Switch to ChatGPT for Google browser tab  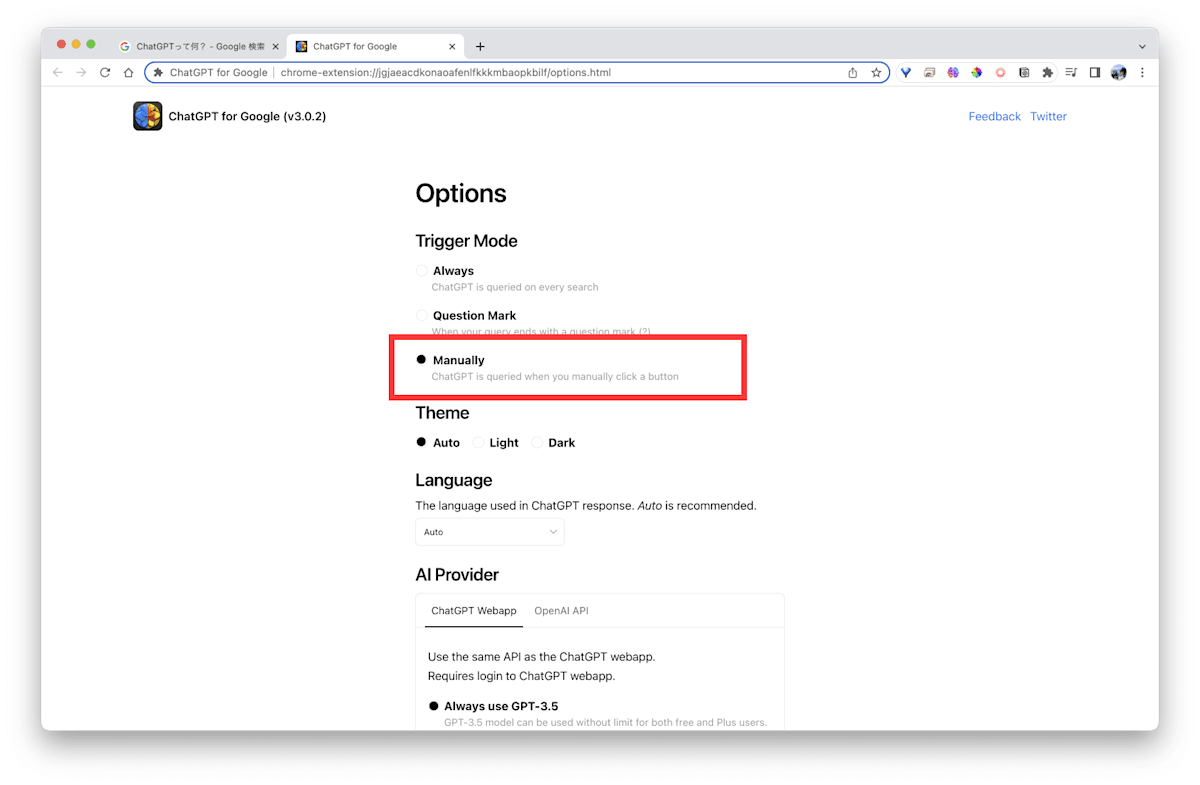tap(376, 46)
